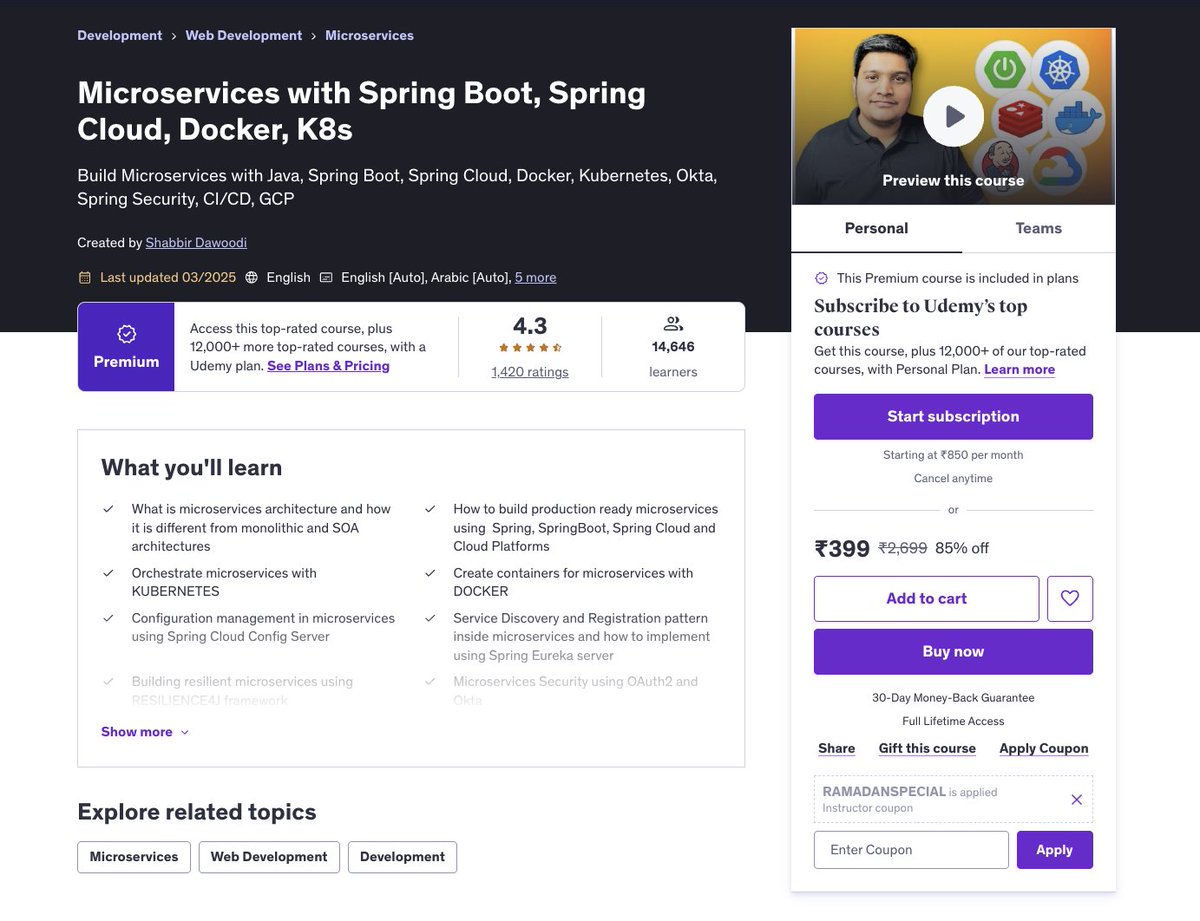Show 5 more caption languages

click(535, 277)
